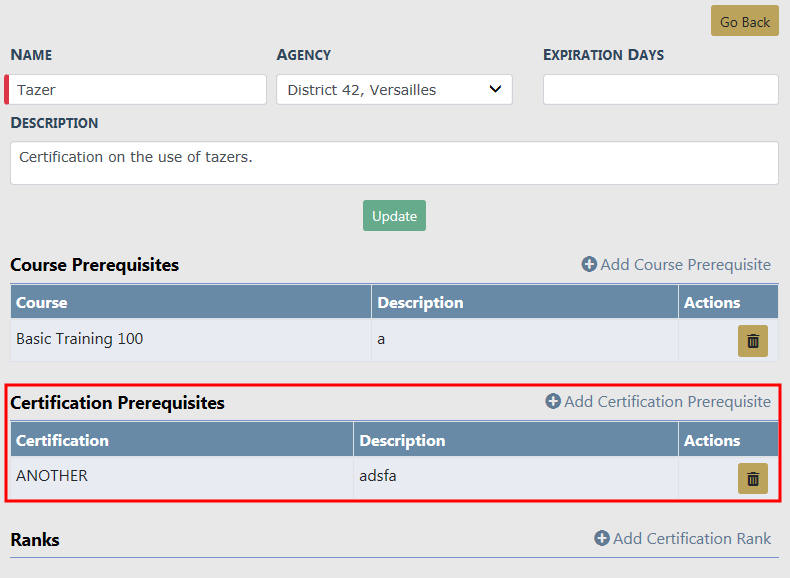
Task: Focus the Name field containing Tazer
Action: pyautogui.click(x=138, y=90)
